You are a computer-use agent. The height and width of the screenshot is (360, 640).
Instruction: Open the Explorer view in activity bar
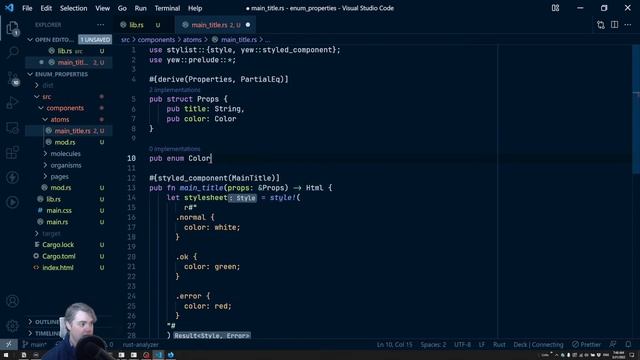[x=12, y=28]
